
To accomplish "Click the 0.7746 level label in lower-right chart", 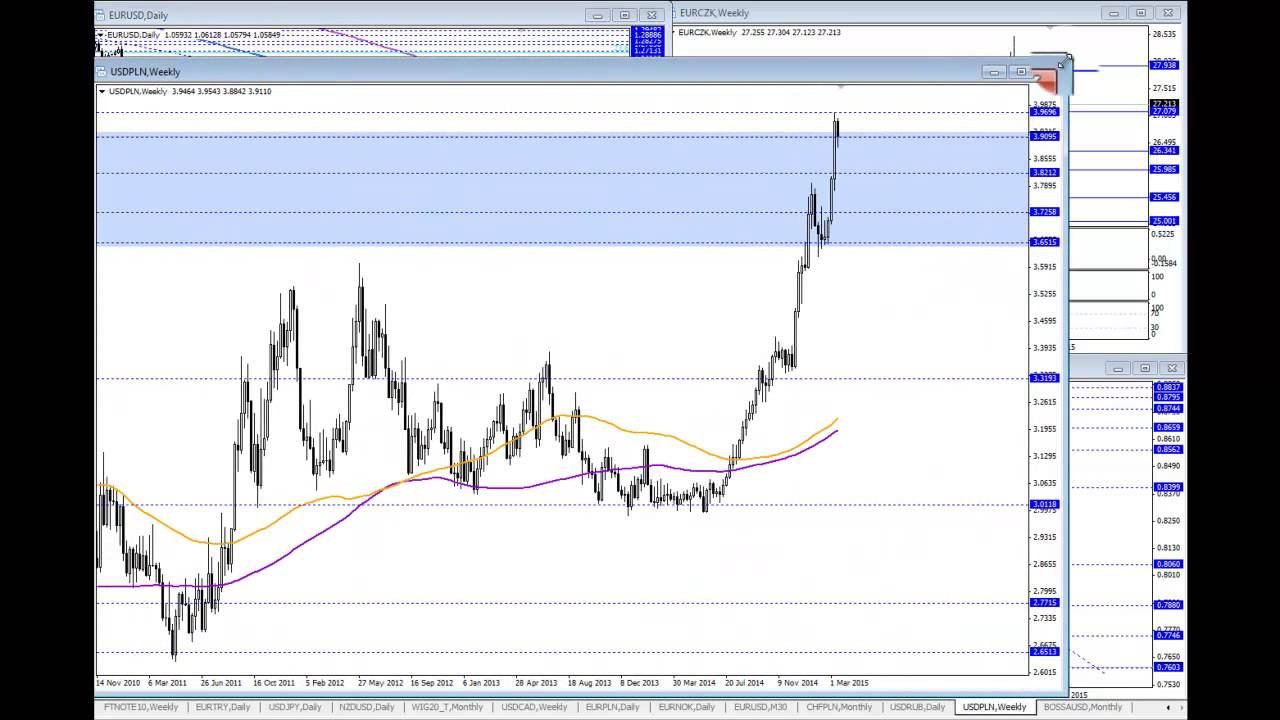I will click(x=1168, y=636).
